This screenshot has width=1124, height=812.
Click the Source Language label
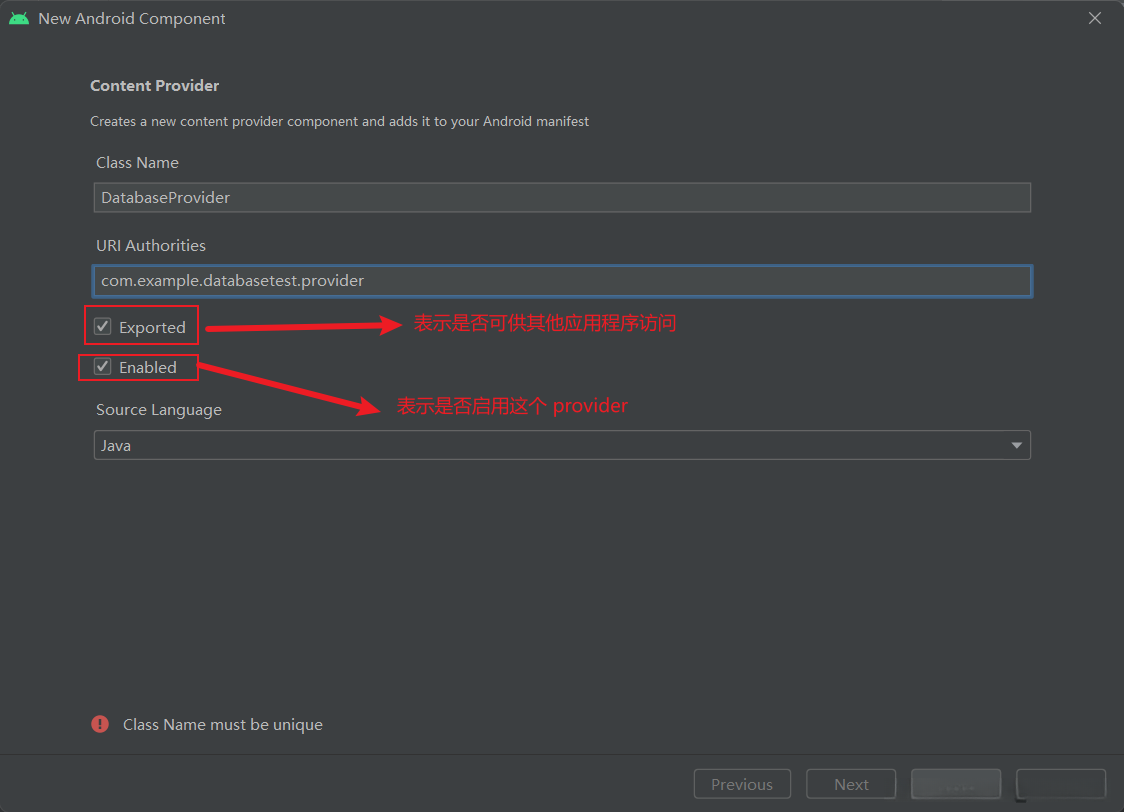click(x=159, y=409)
